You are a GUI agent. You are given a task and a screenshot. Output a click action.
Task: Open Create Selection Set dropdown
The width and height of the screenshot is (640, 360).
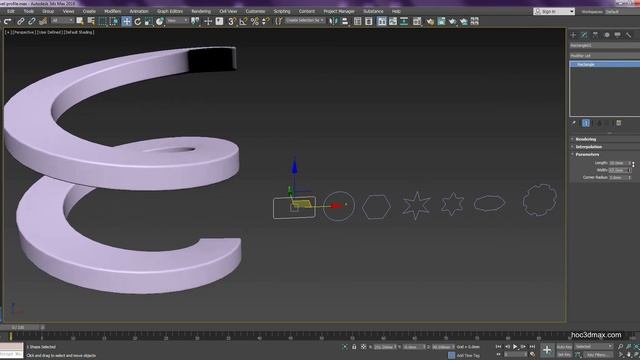[305, 20]
